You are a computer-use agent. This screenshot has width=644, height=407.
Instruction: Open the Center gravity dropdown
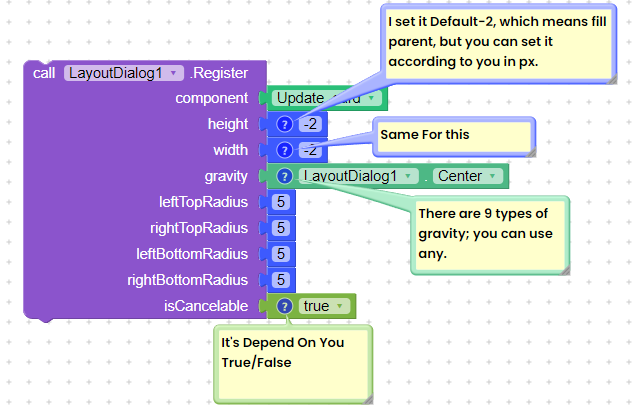(x=467, y=176)
